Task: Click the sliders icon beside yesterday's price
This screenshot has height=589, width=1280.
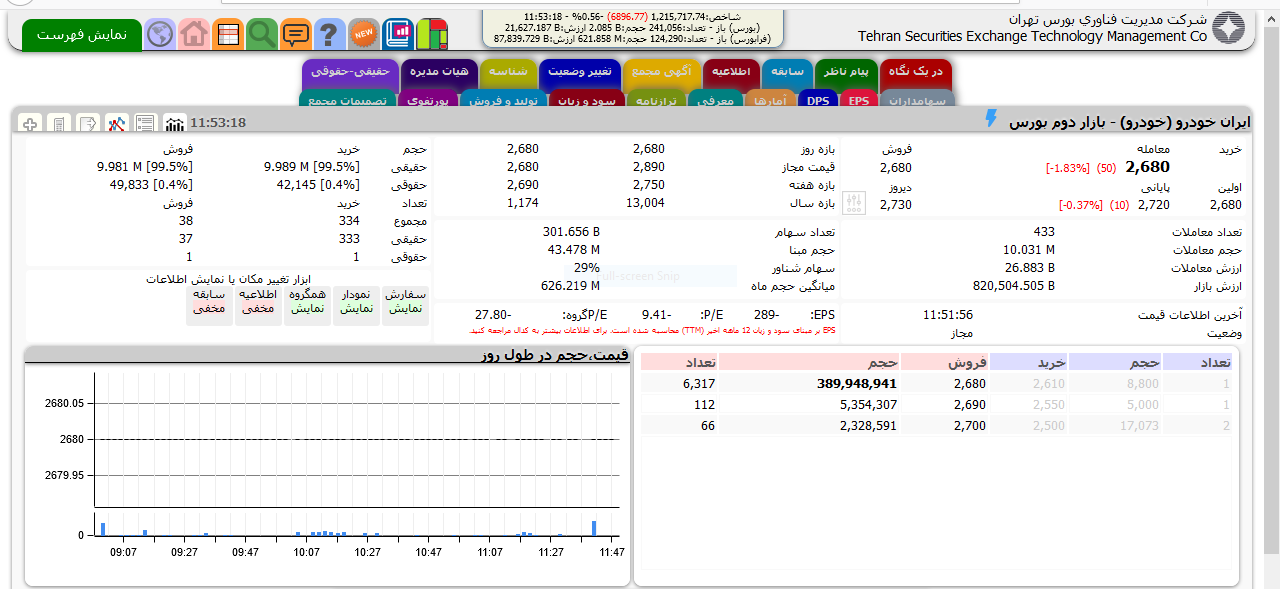Action: (853, 204)
